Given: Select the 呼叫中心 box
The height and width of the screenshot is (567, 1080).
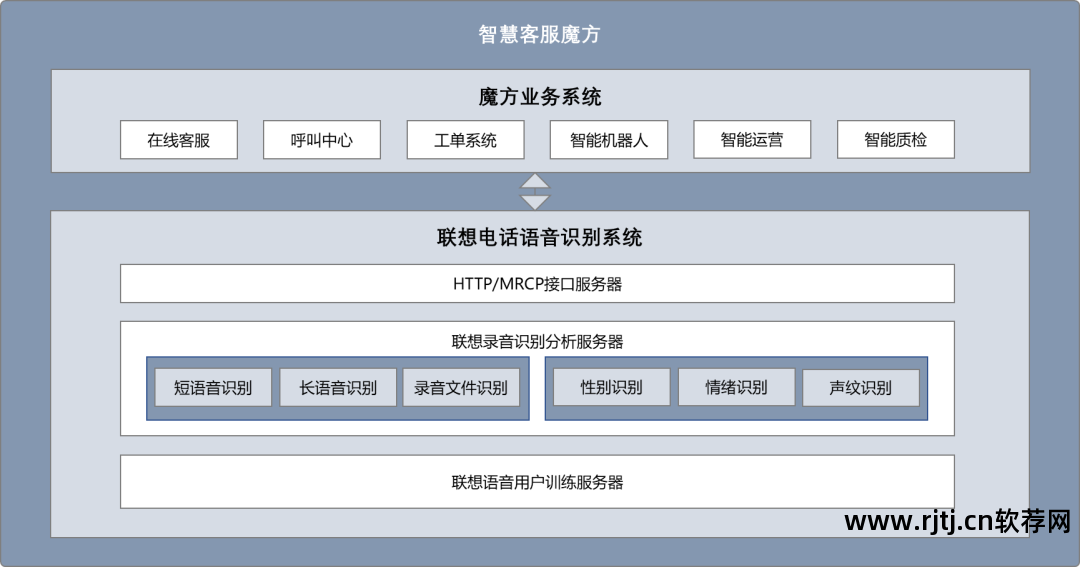Looking at the screenshot, I should pyautogui.click(x=322, y=140).
